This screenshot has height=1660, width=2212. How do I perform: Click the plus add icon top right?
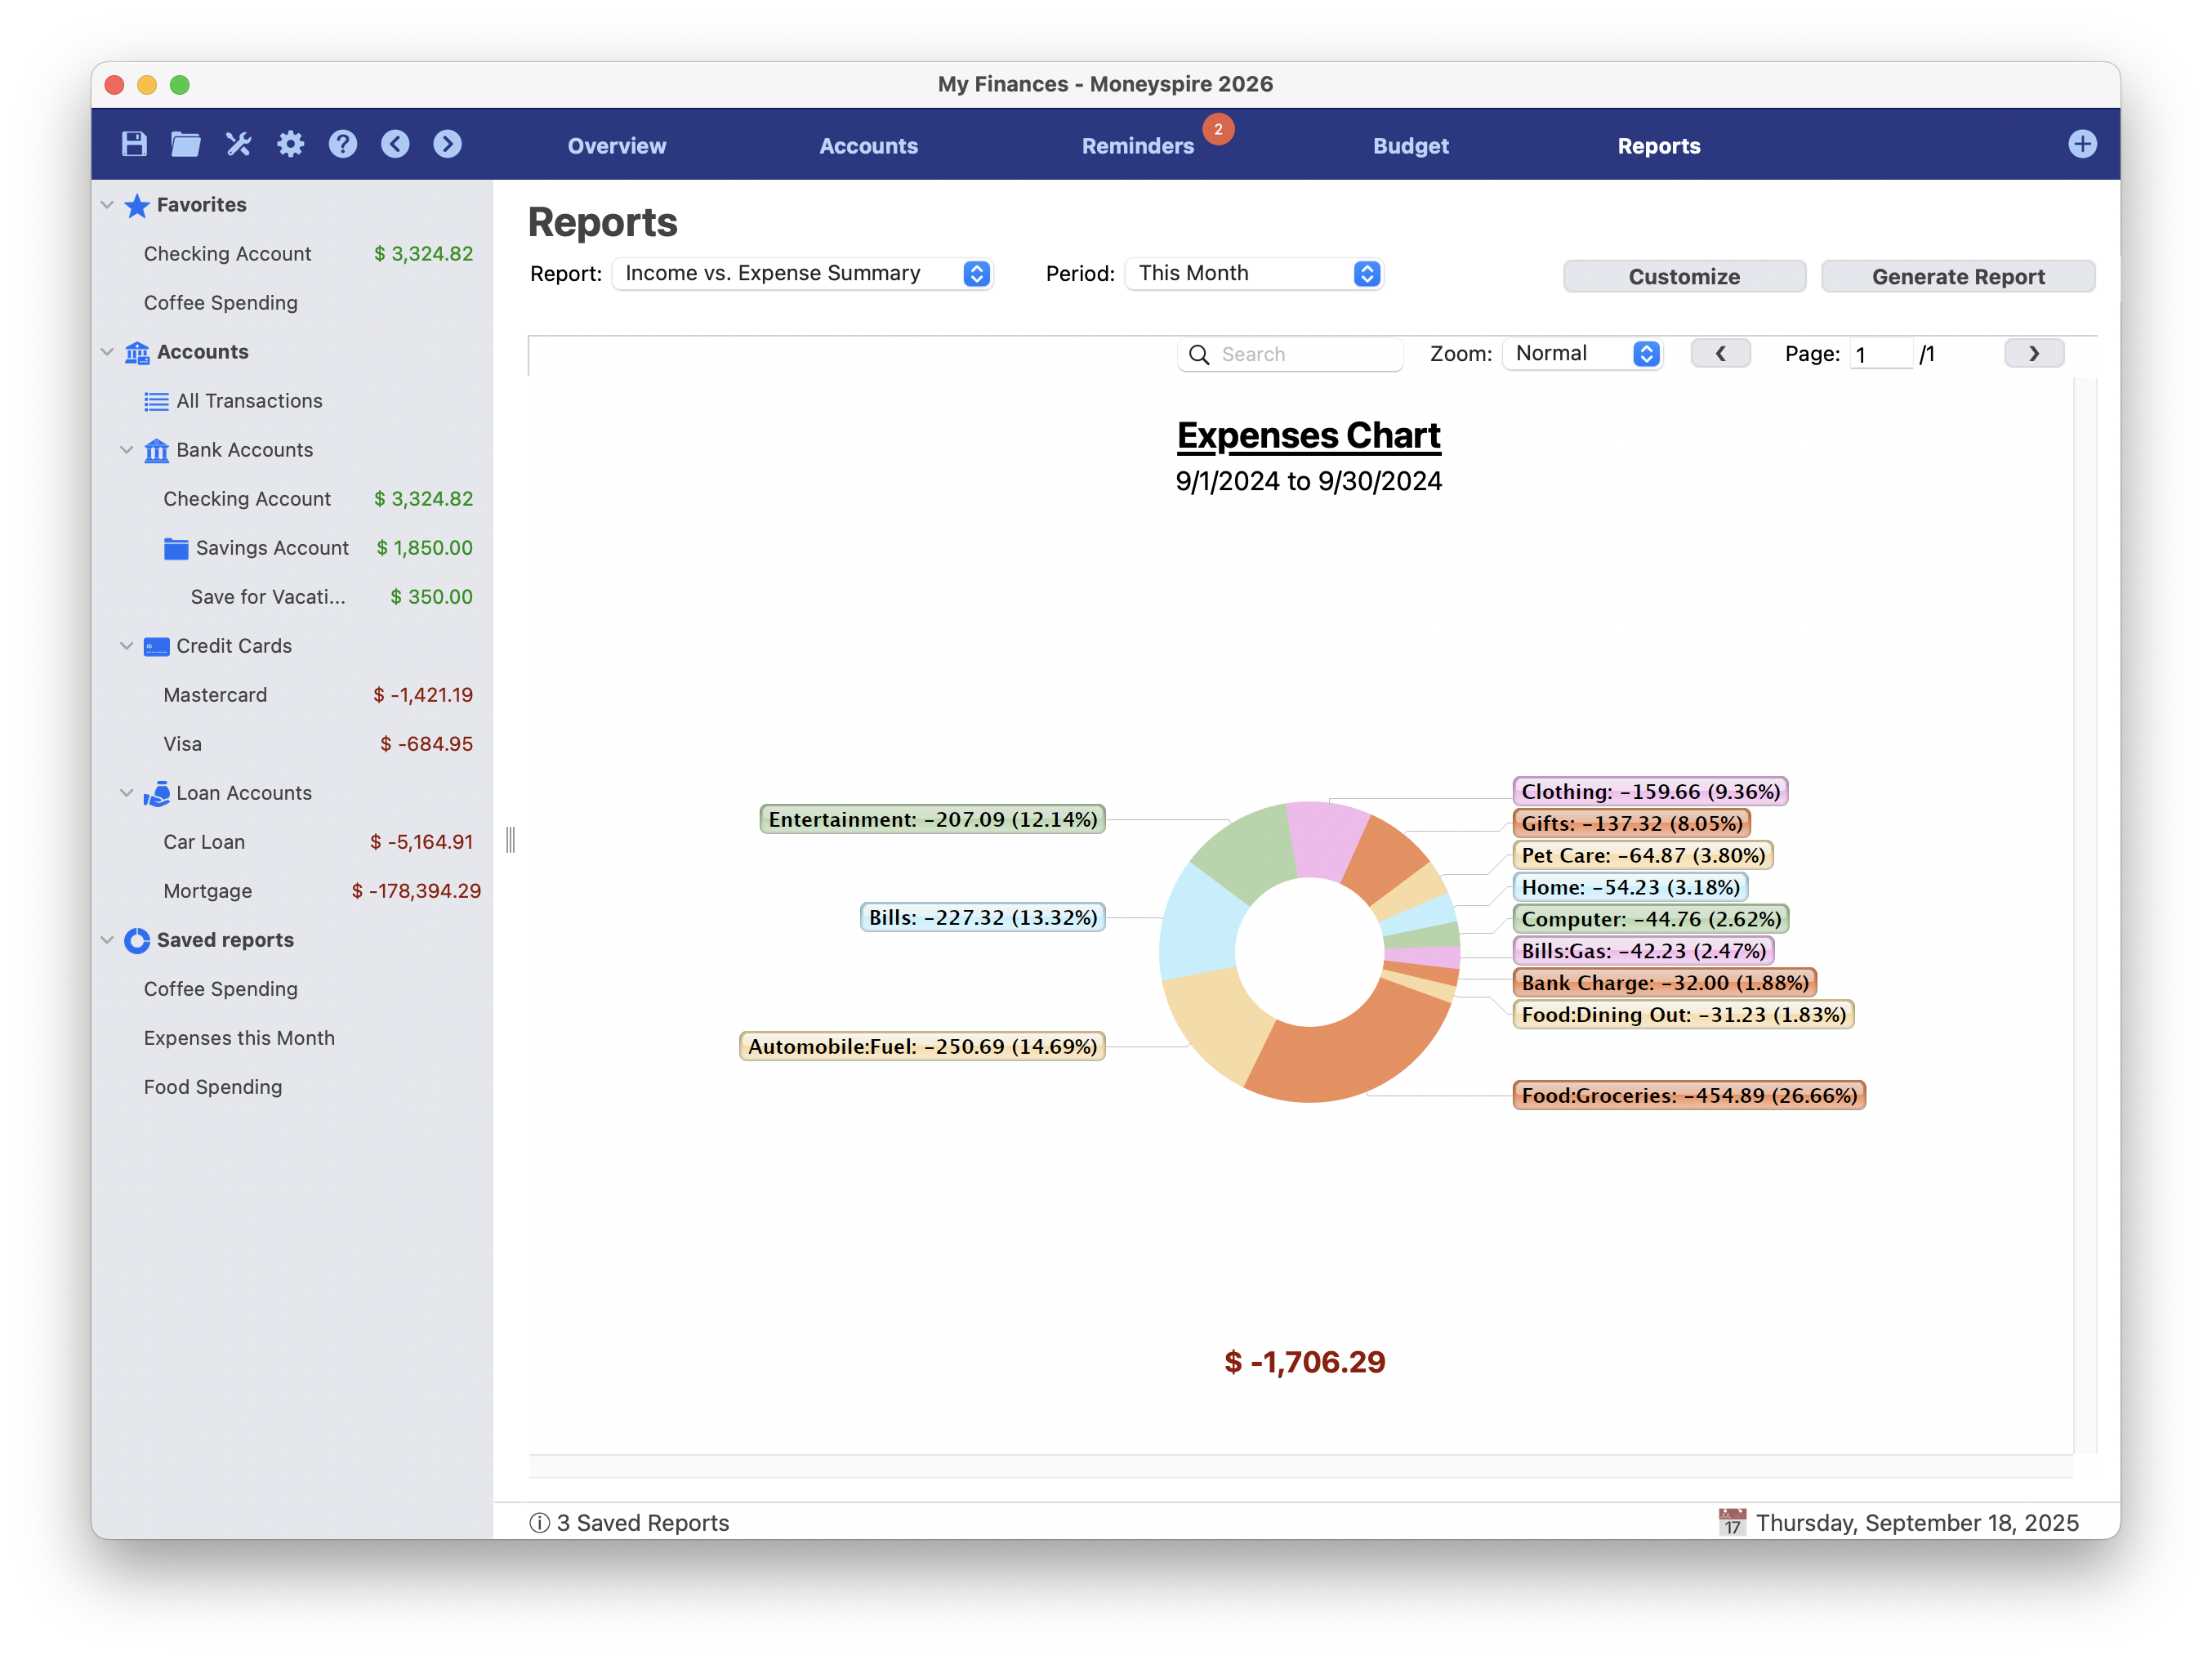(x=2082, y=144)
